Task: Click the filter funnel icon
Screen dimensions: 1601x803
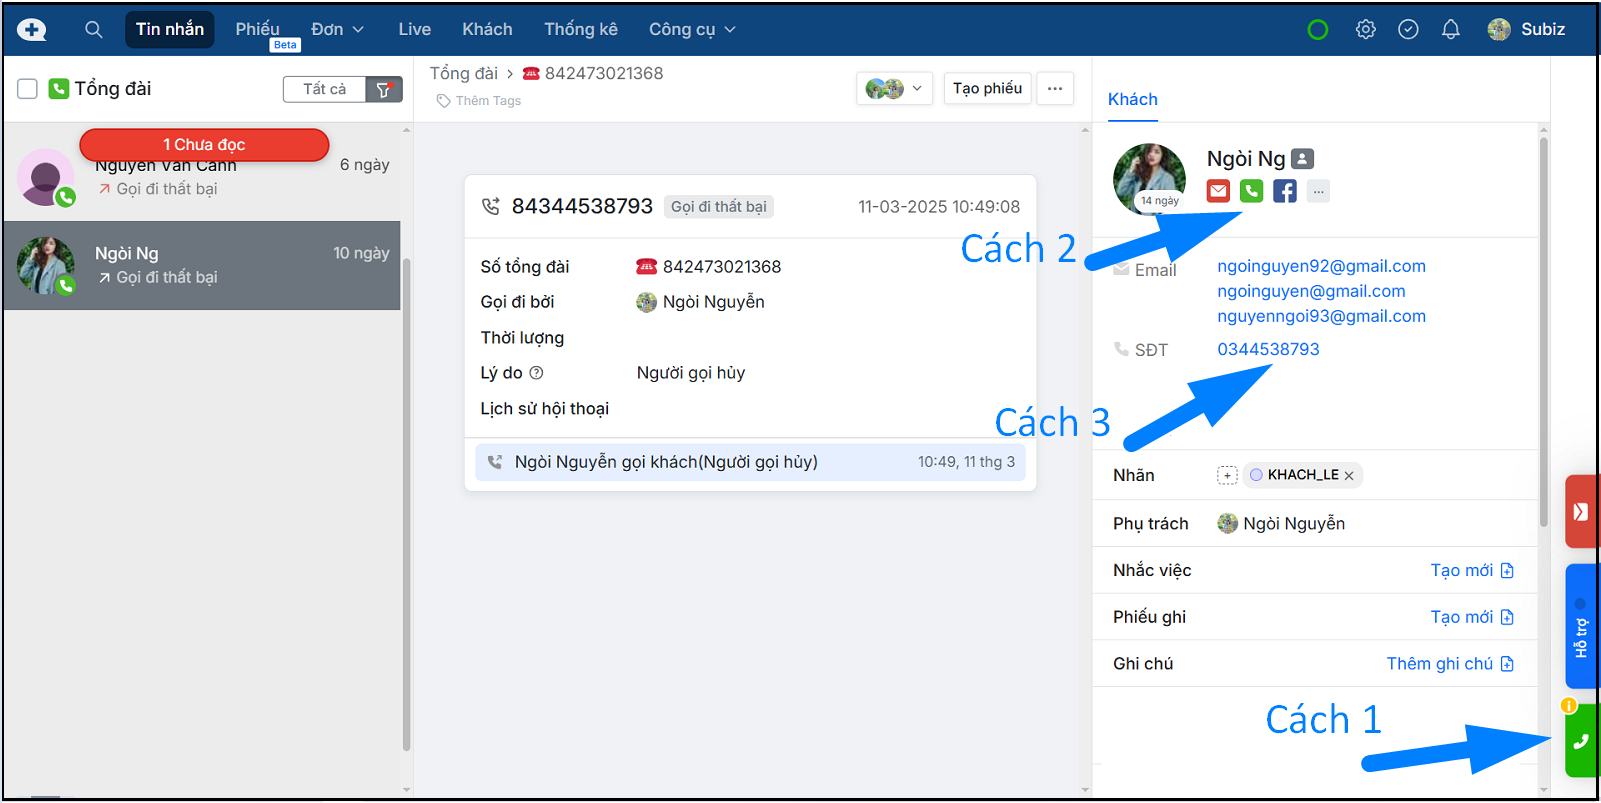Action: [383, 89]
